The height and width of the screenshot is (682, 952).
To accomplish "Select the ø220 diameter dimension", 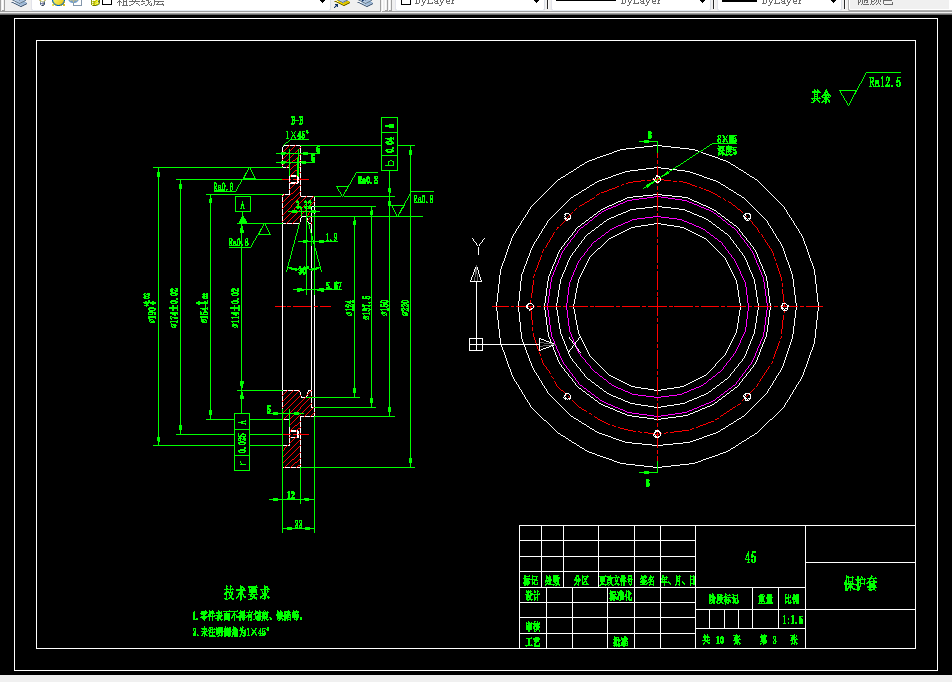I will tap(405, 308).
